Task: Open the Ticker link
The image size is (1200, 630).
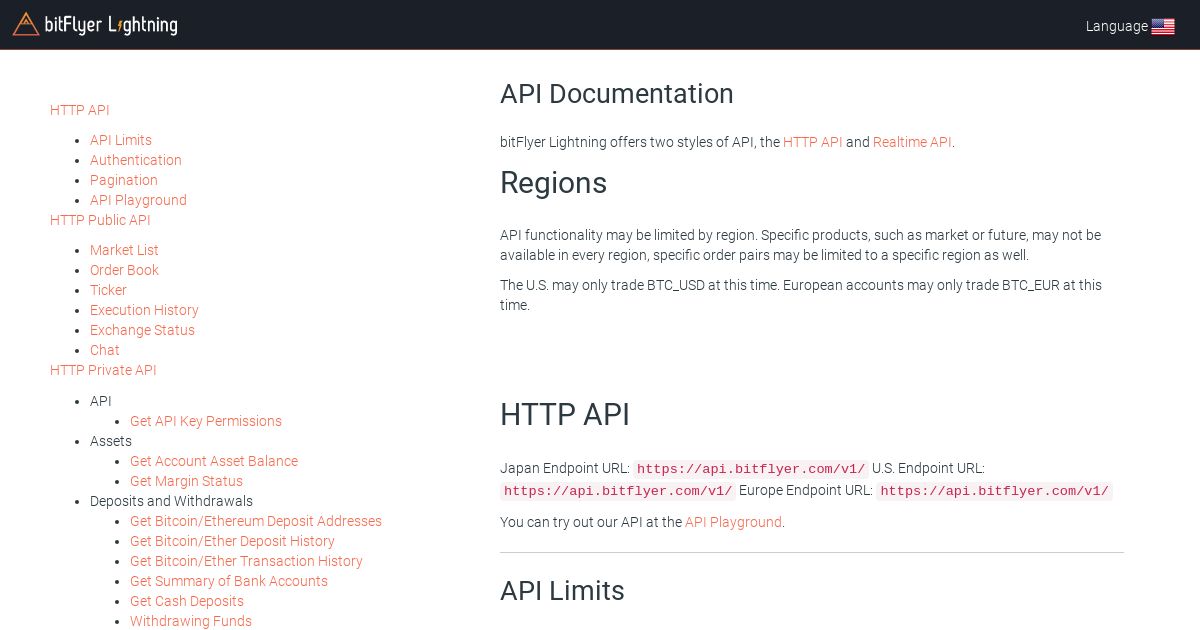Action: [x=108, y=290]
